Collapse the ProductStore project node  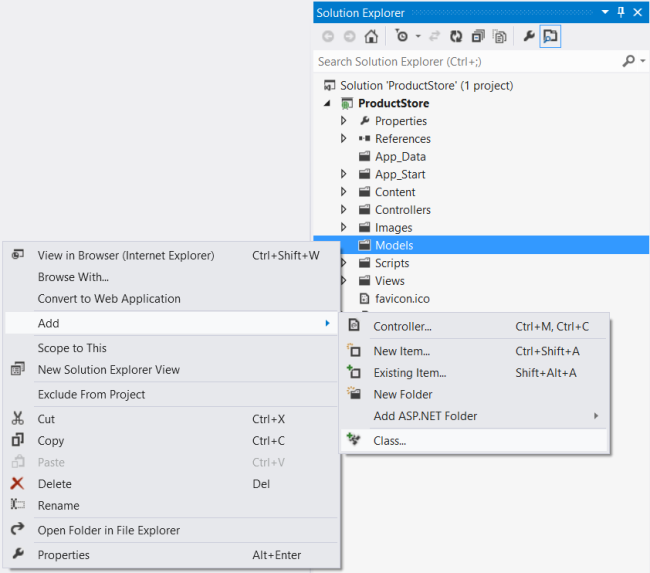click(328, 104)
